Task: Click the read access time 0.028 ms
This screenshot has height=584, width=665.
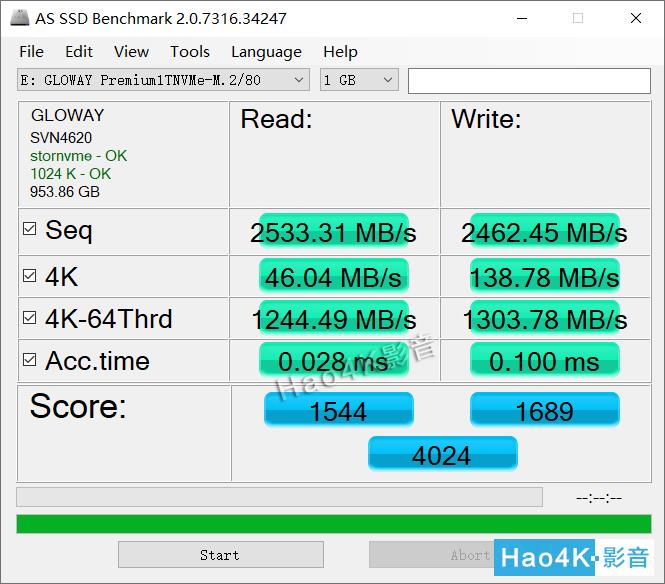Action: [x=333, y=360]
